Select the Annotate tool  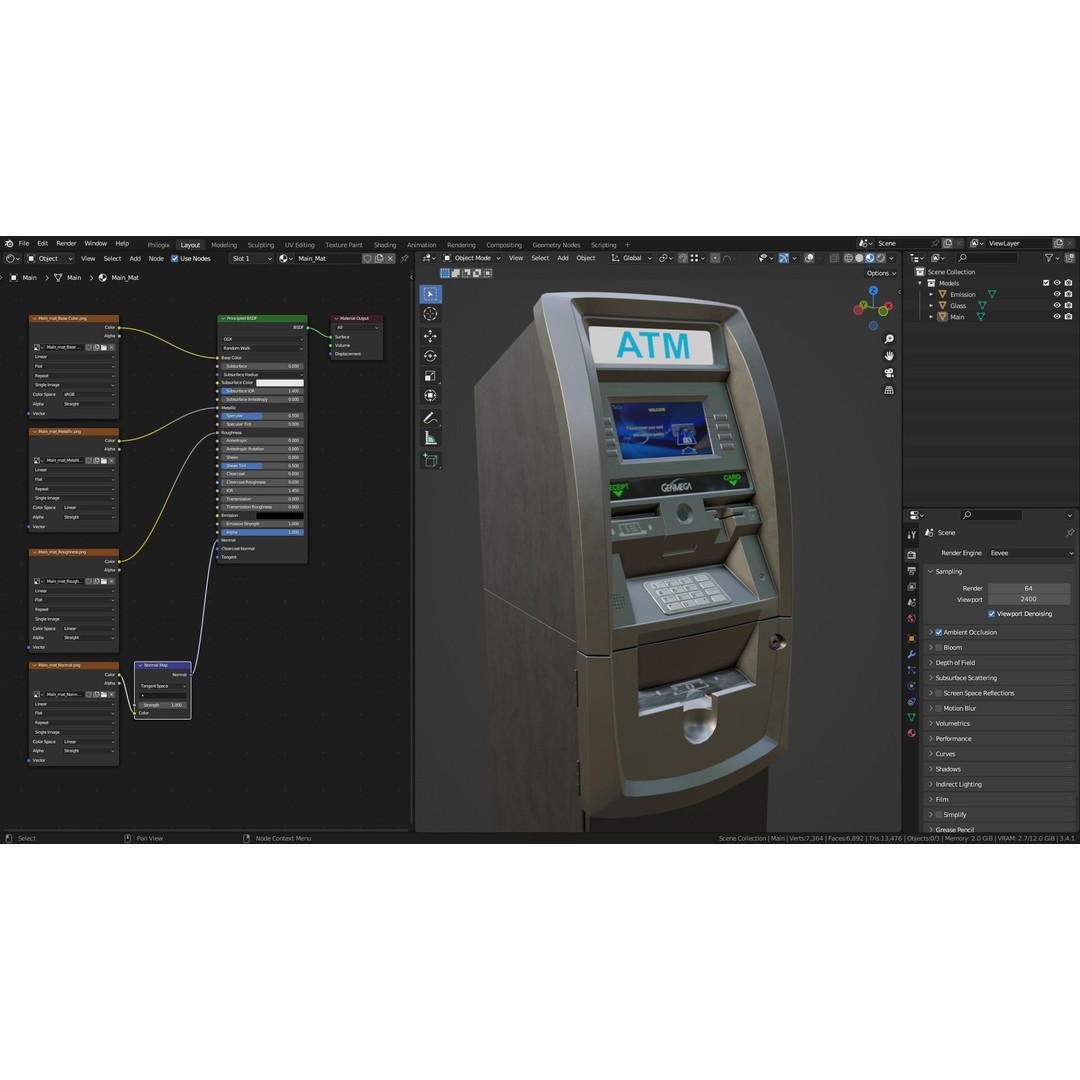(x=430, y=418)
